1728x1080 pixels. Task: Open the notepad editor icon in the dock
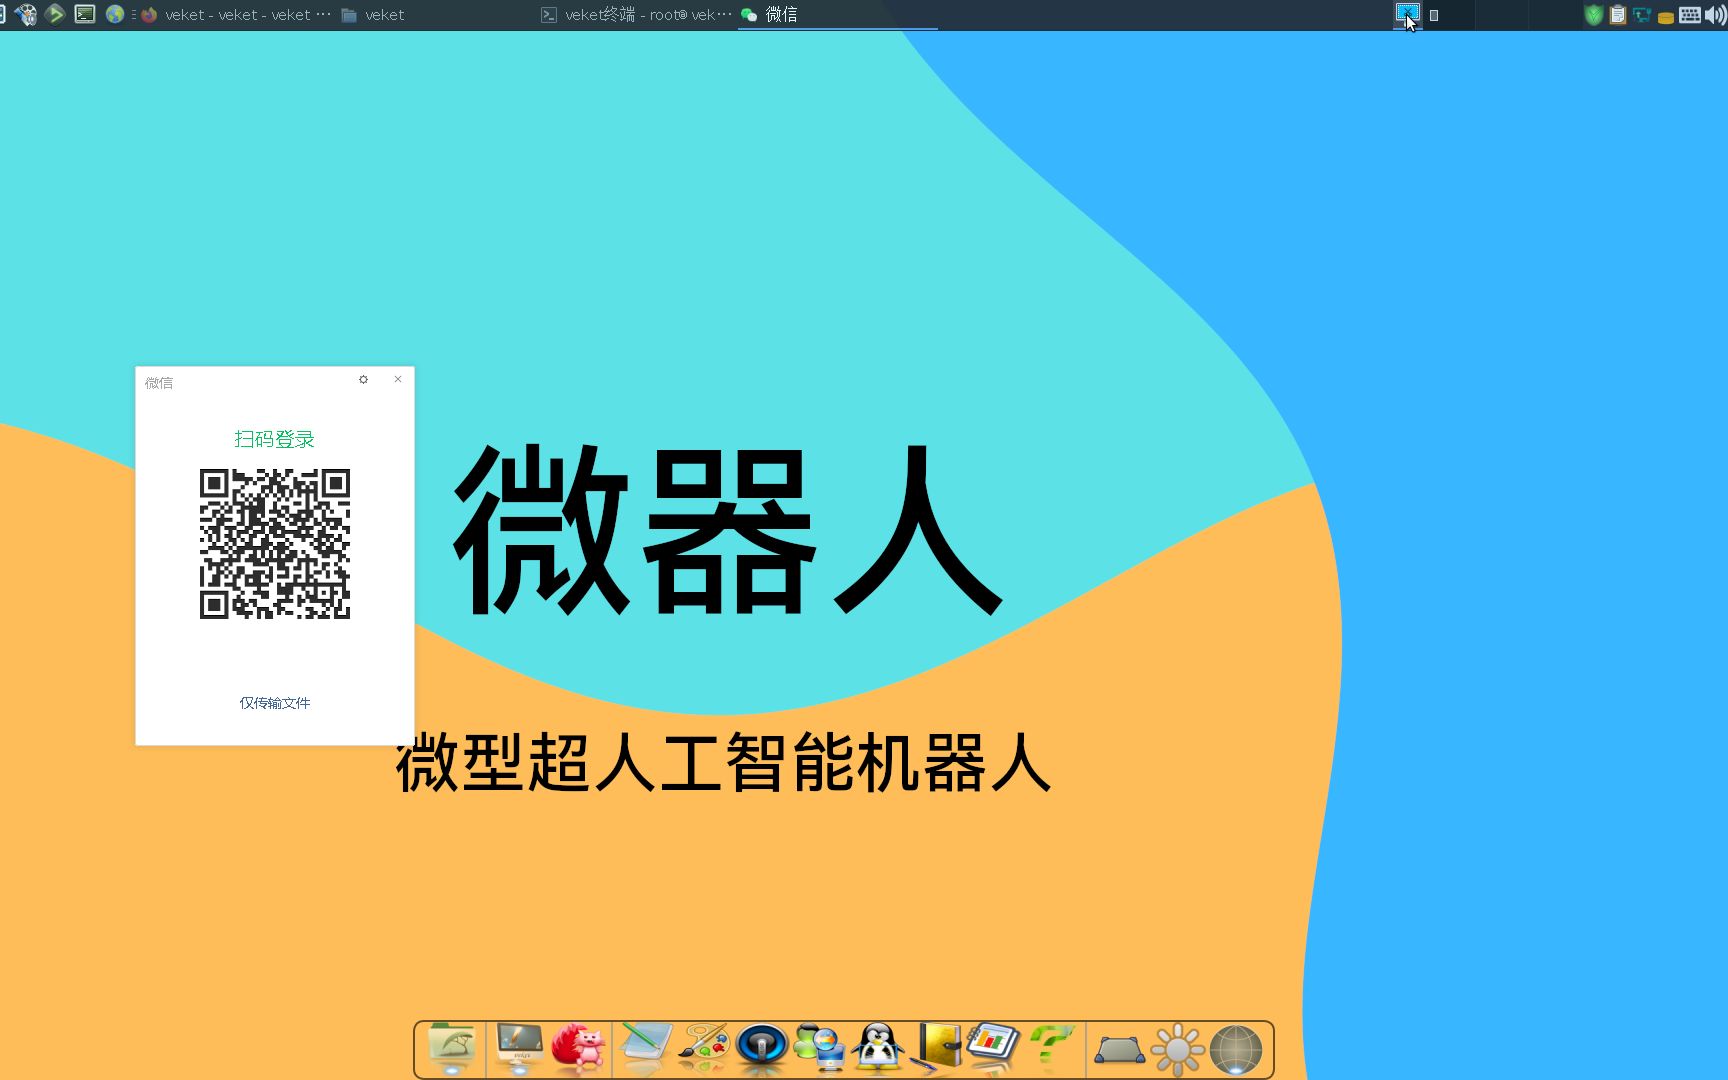(x=645, y=1048)
